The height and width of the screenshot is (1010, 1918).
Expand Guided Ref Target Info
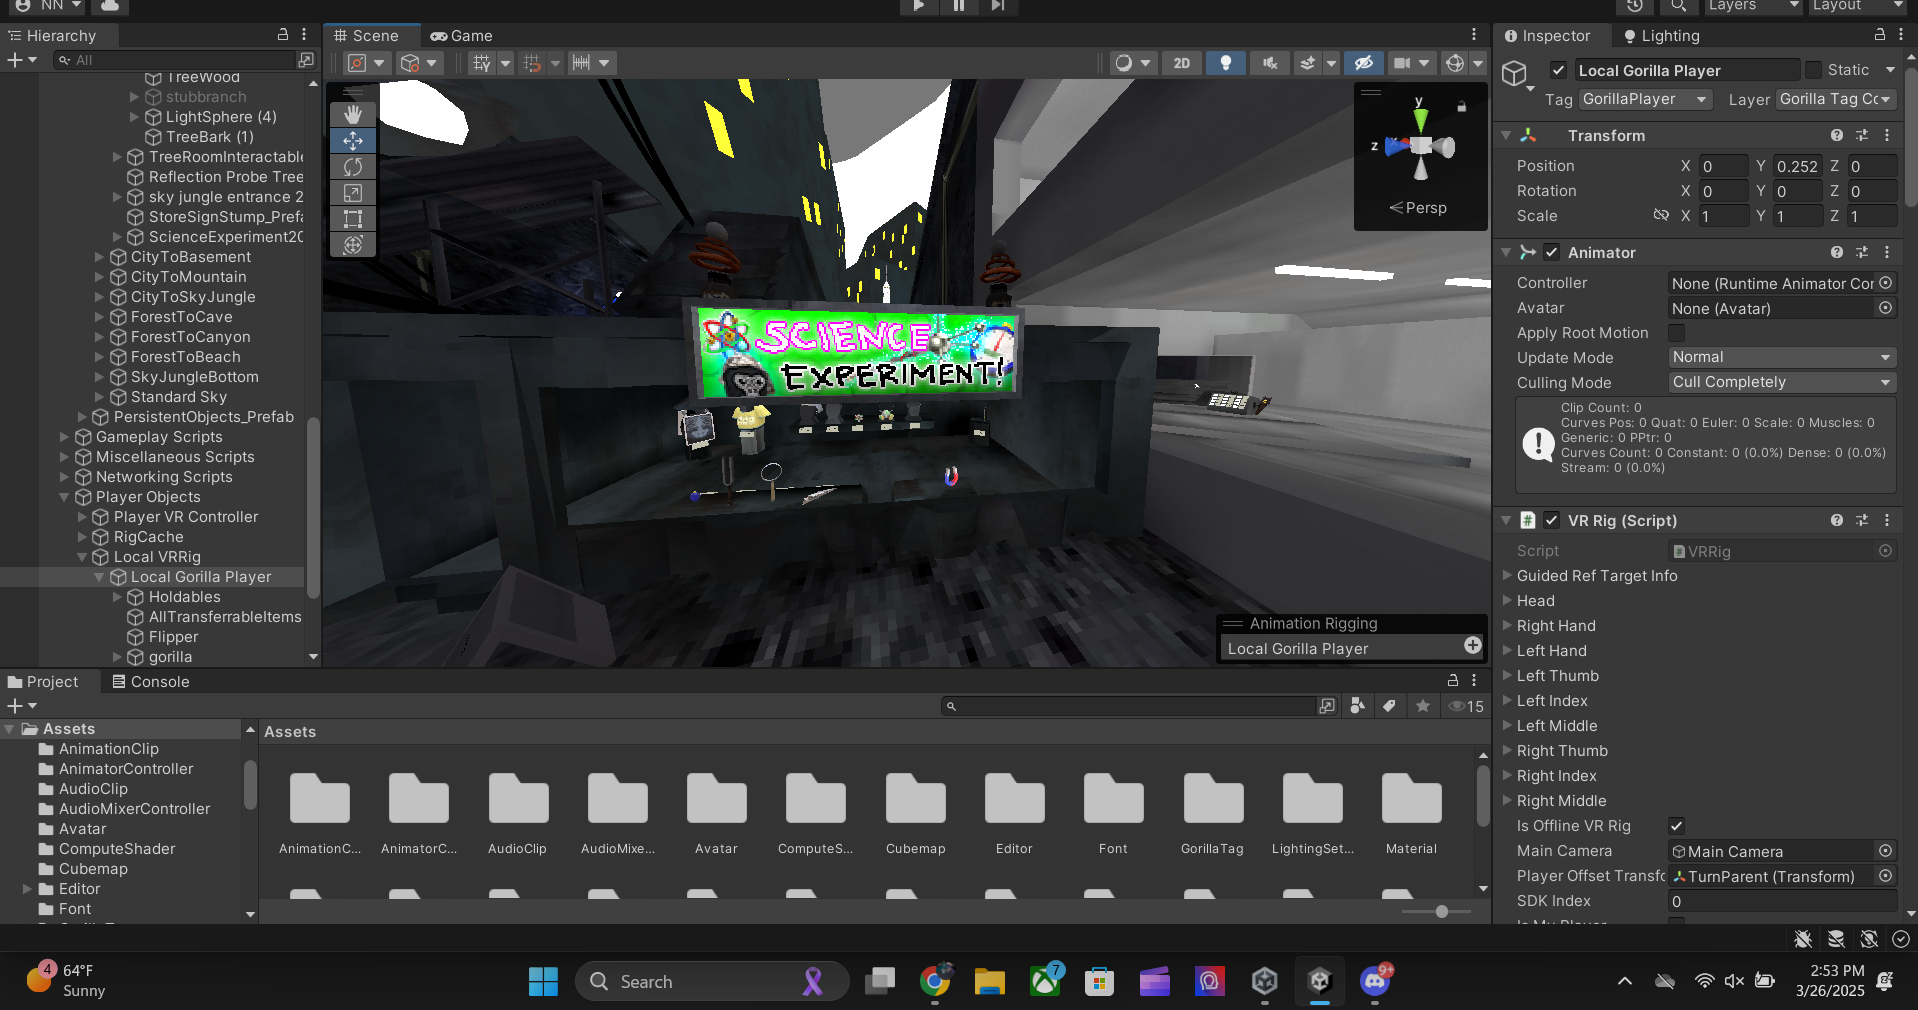coord(1508,576)
